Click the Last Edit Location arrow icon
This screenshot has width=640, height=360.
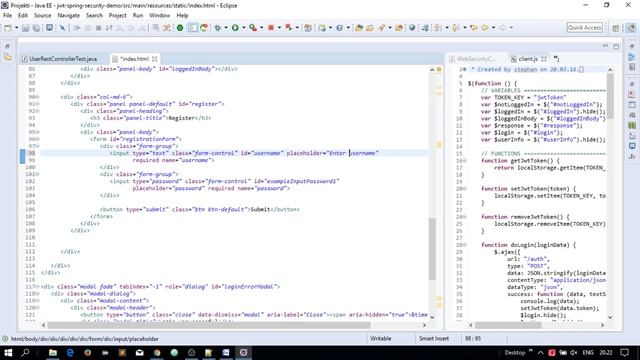(x=474, y=28)
